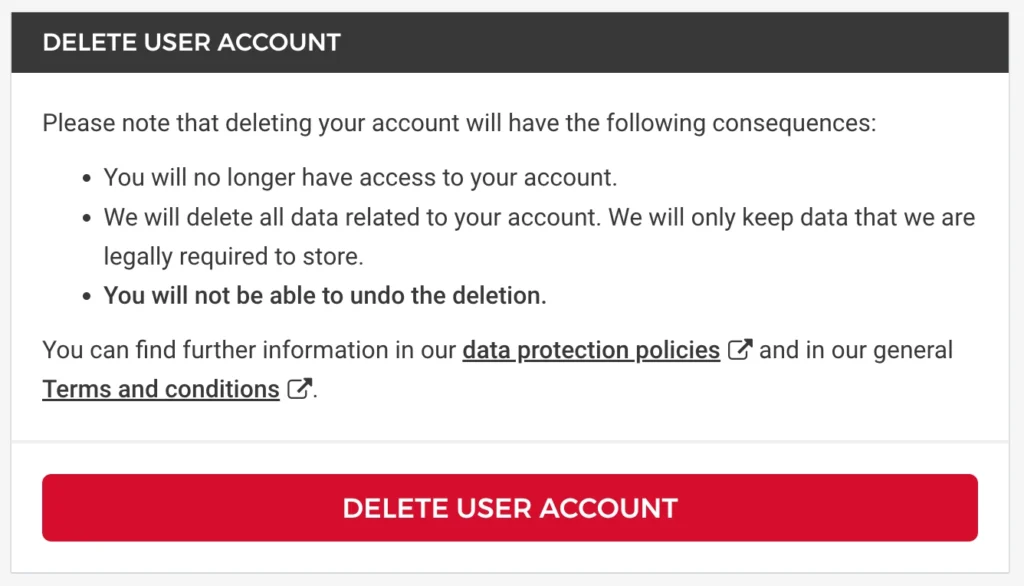Click the consequences introduction sentence
1024x586 pixels.
[x=459, y=122]
